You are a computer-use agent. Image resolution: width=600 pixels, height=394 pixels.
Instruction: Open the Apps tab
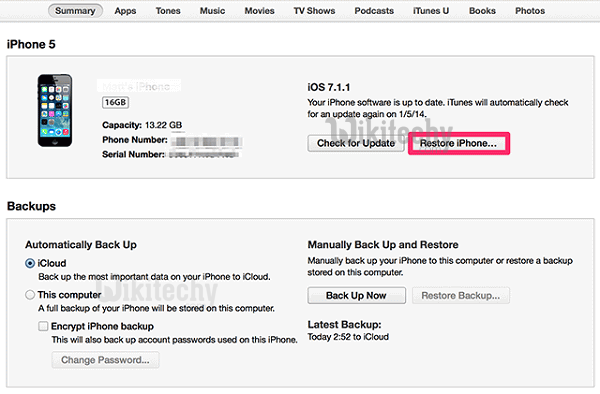tap(125, 11)
